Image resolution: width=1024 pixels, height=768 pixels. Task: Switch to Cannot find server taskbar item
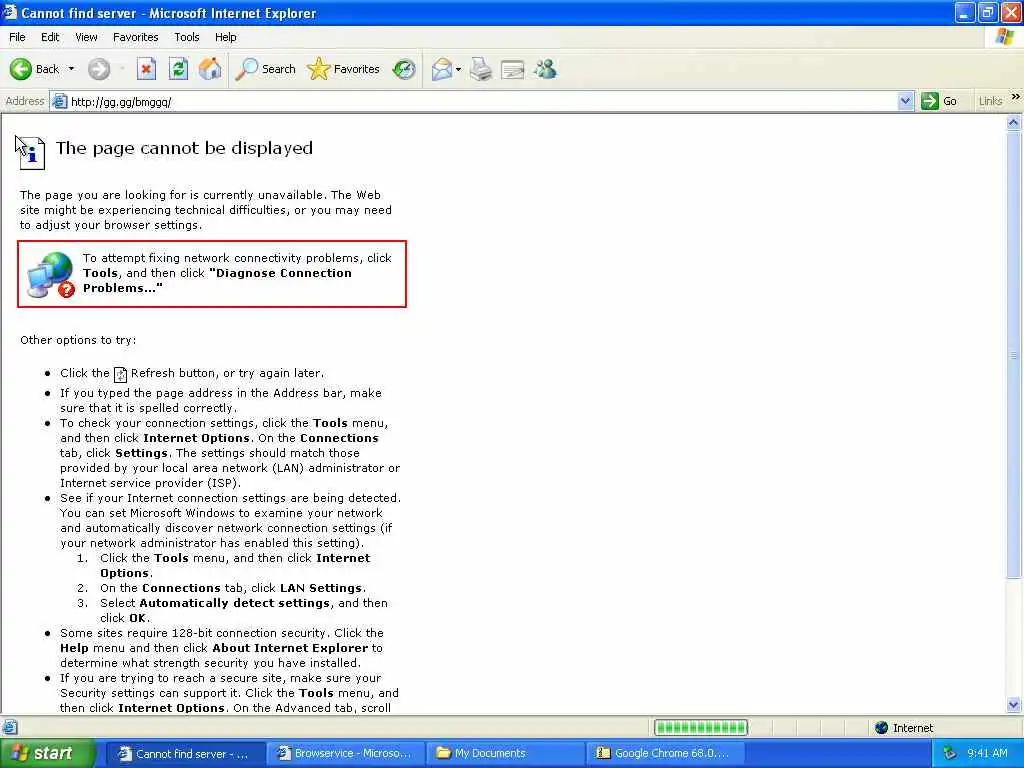click(x=184, y=754)
